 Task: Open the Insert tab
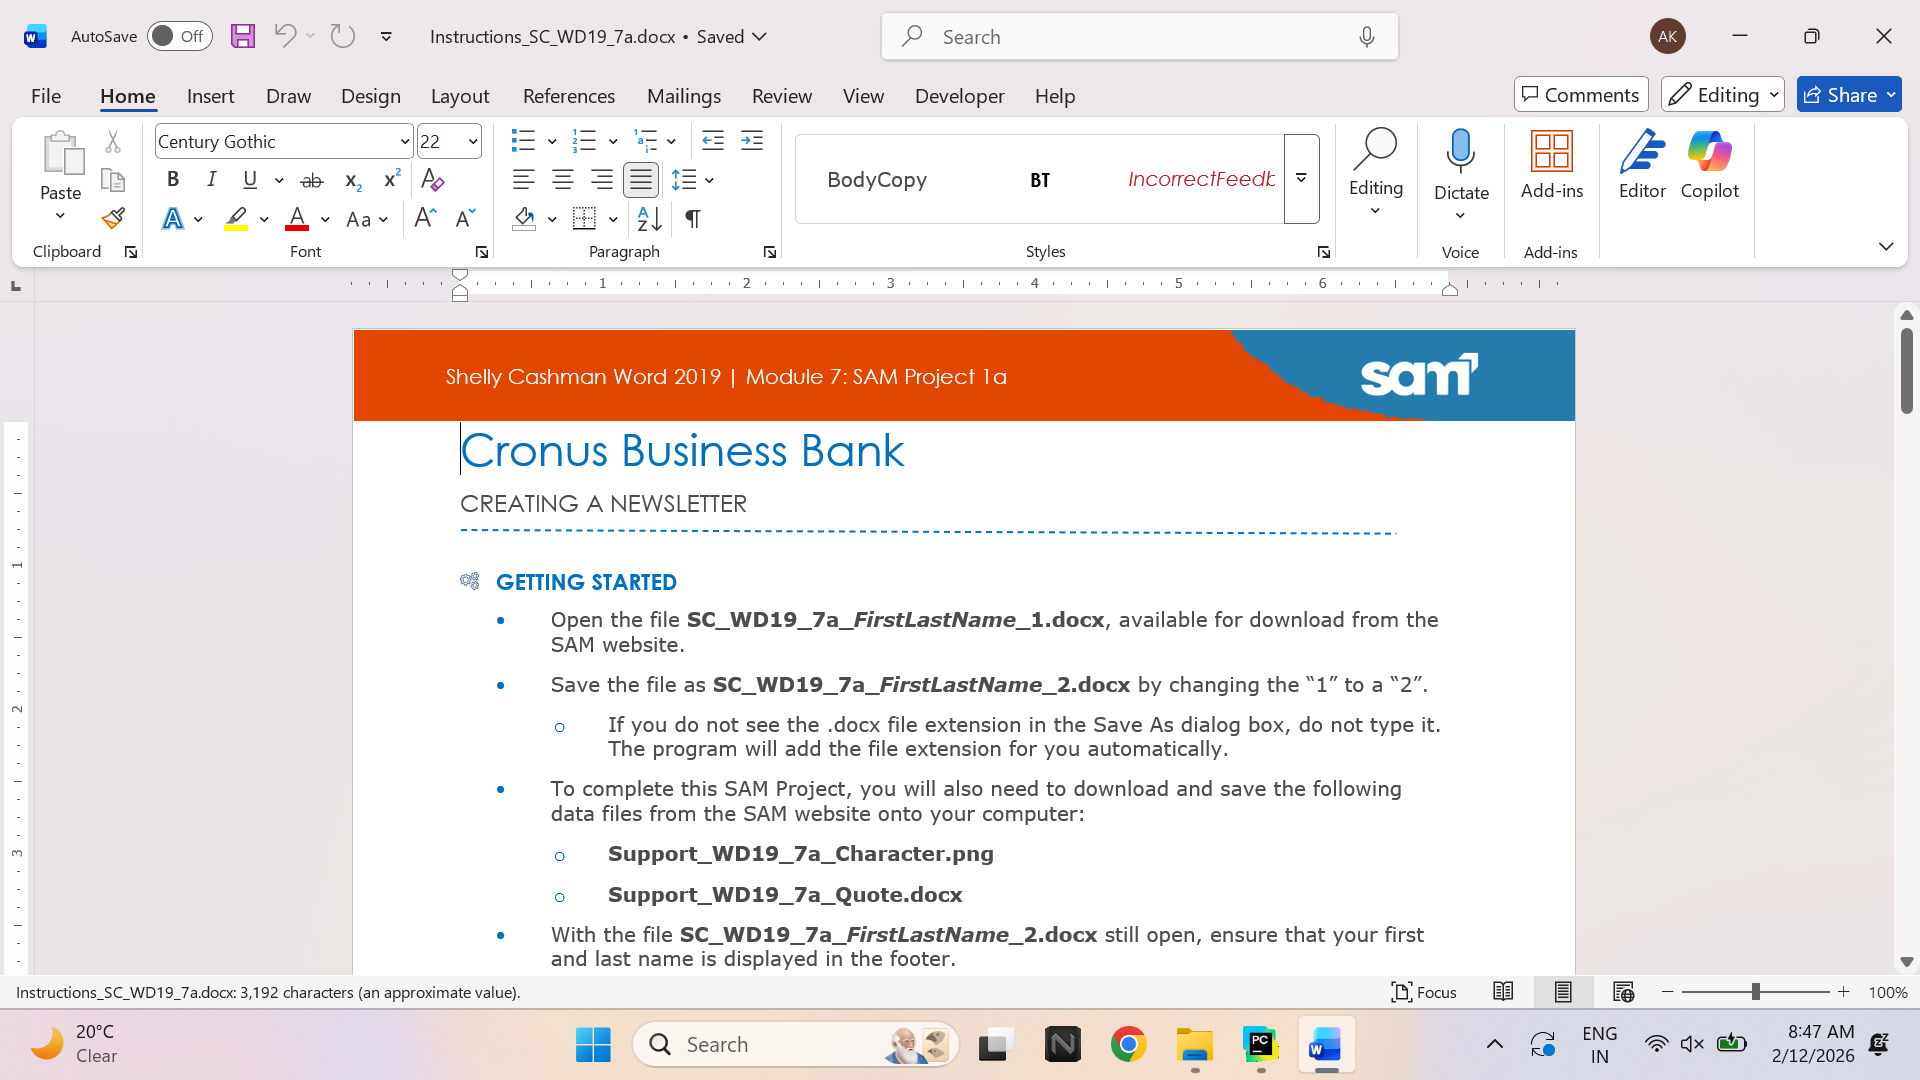210,96
